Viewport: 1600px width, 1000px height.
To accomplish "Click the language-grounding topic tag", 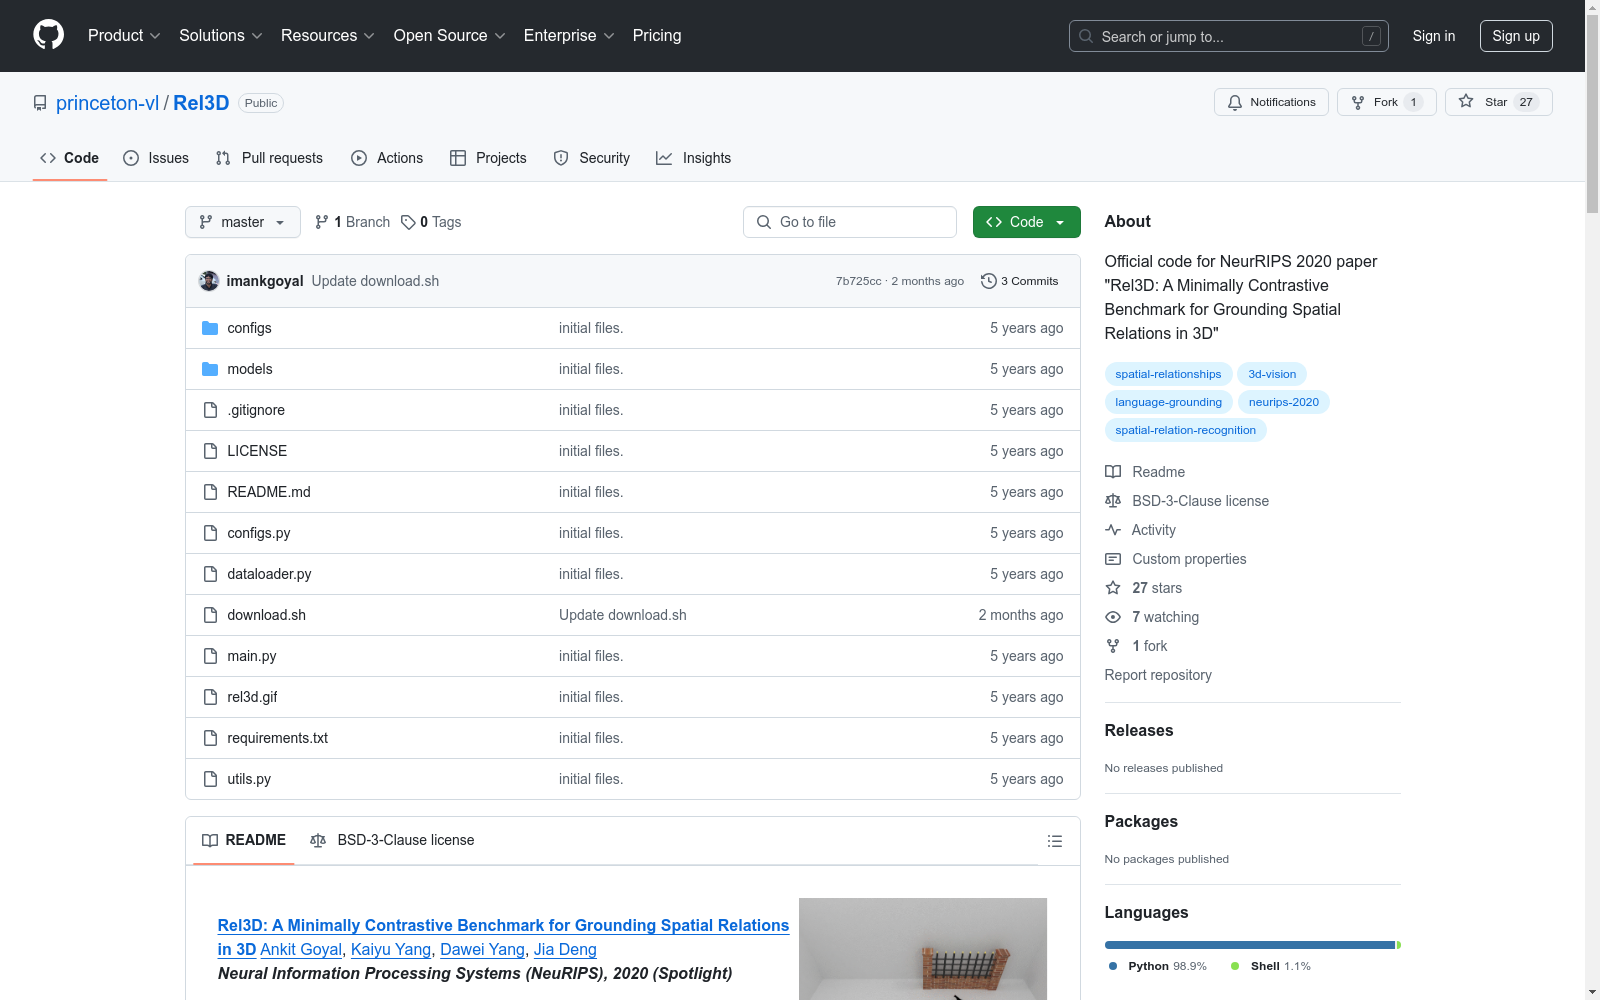I will [1168, 402].
